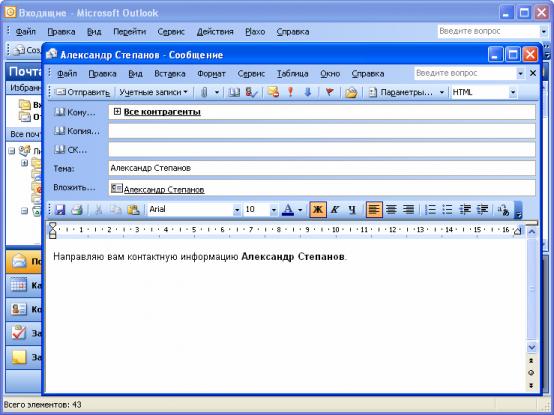Open the Окно menu
The width and height of the screenshot is (554, 415).
pyautogui.click(x=330, y=73)
